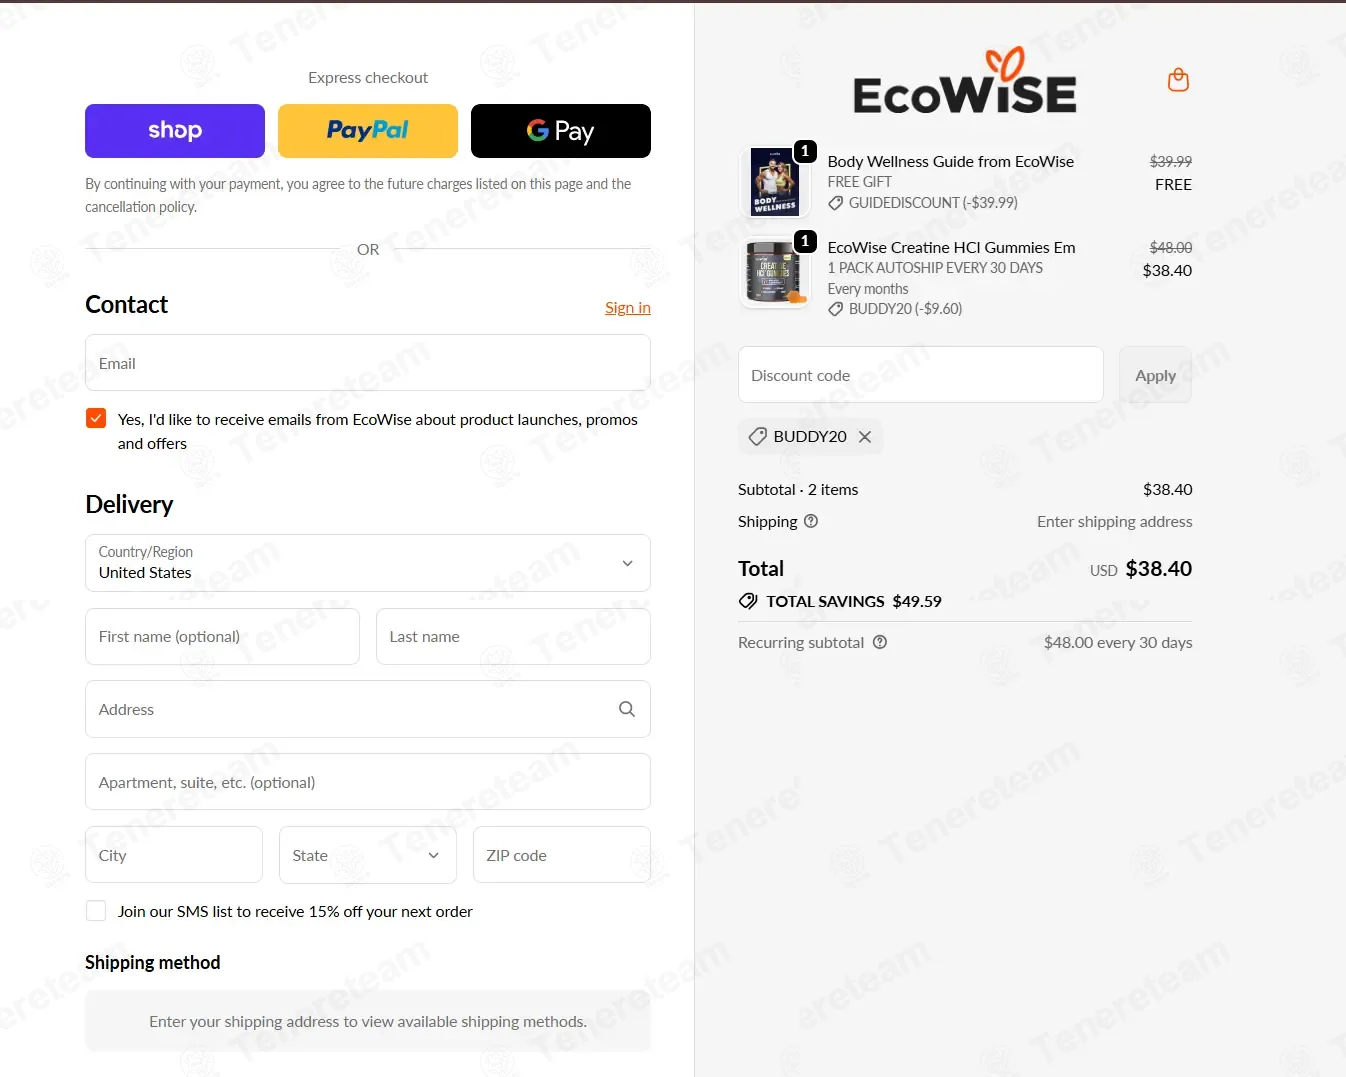This screenshot has width=1346, height=1077.
Task: Uncheck the EcoWise email offers checkbox
Action: [x=96, y=418]
